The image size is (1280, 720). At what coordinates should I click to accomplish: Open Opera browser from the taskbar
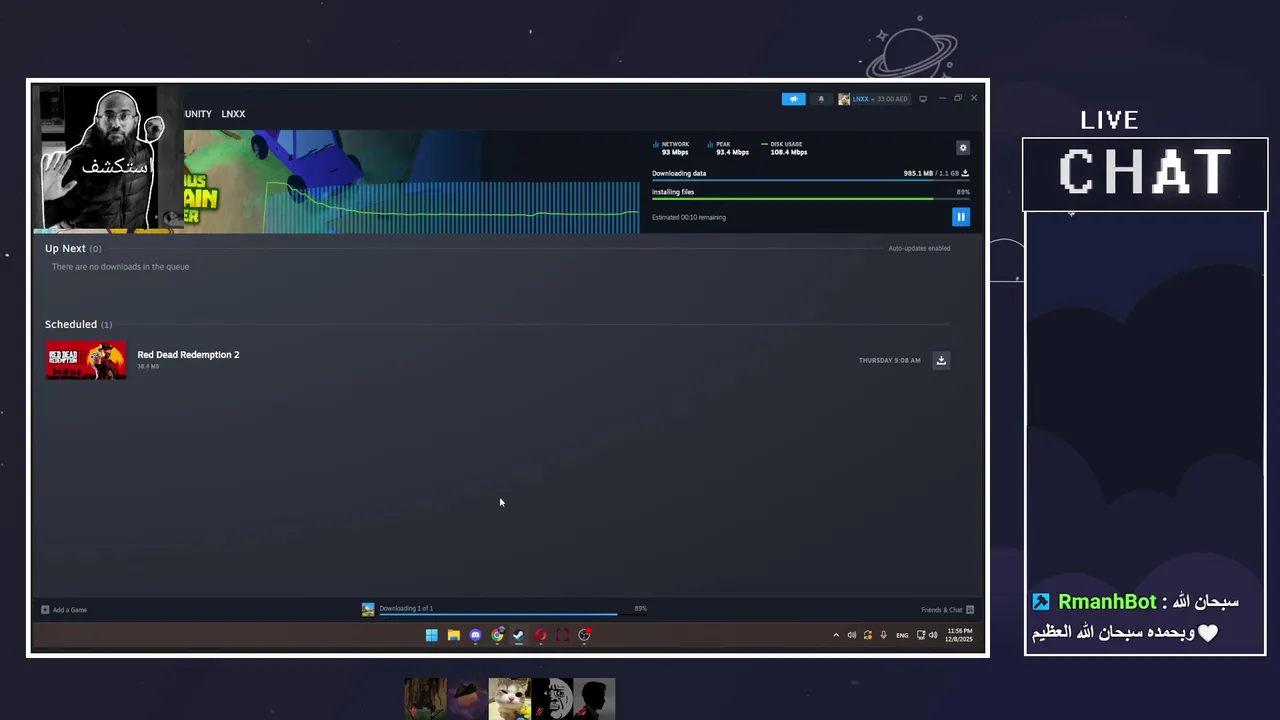point(540,635)
